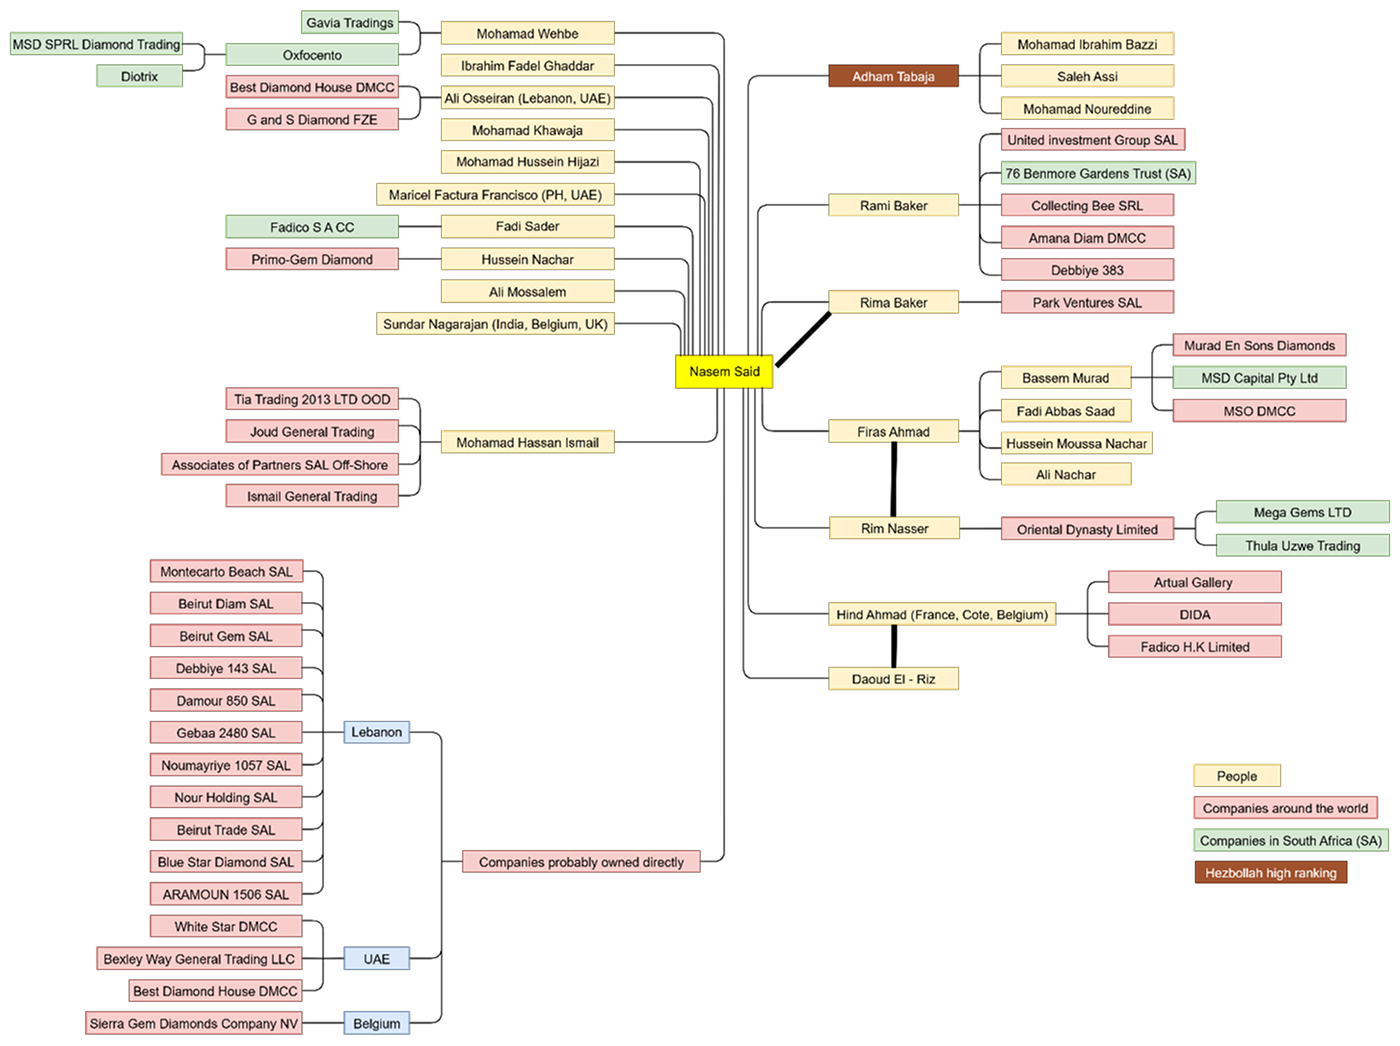Click the Sierra Gem Diamonds Company NV box
1400x1046 pixels.
(x=194, y=1023)
